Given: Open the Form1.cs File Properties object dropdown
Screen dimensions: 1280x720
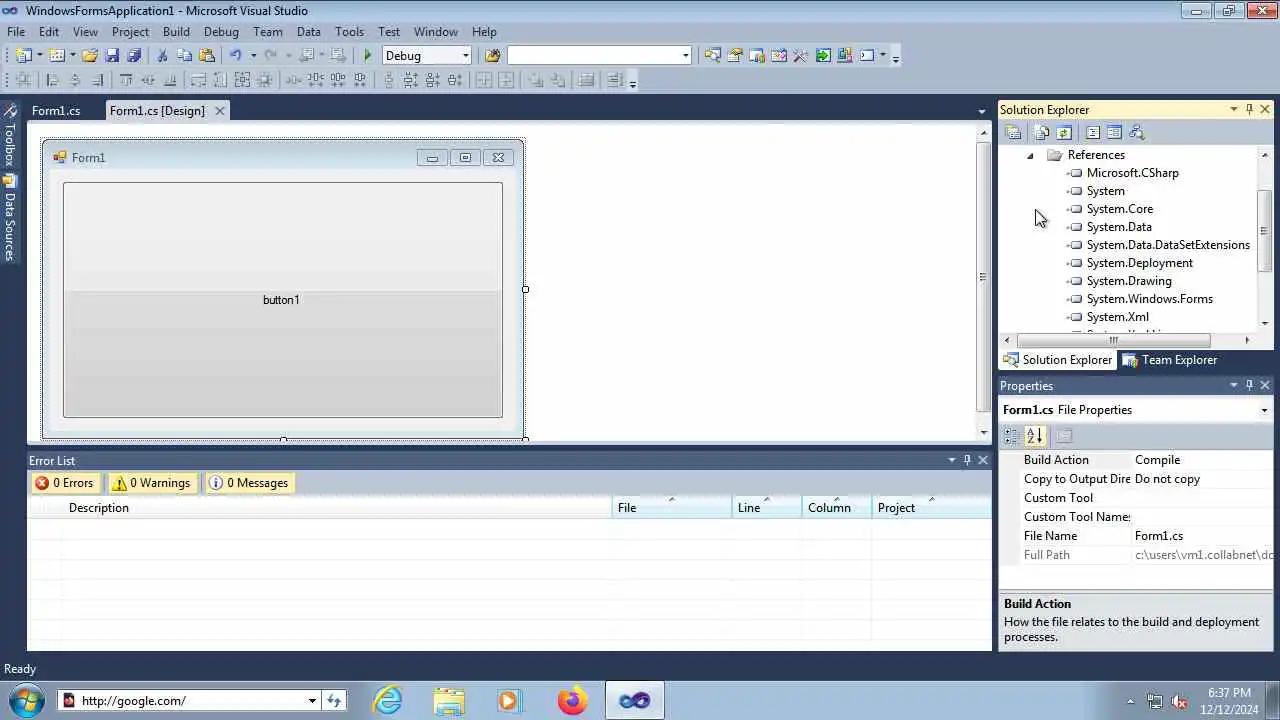Looking at the screenshot, I should 1264,410.
